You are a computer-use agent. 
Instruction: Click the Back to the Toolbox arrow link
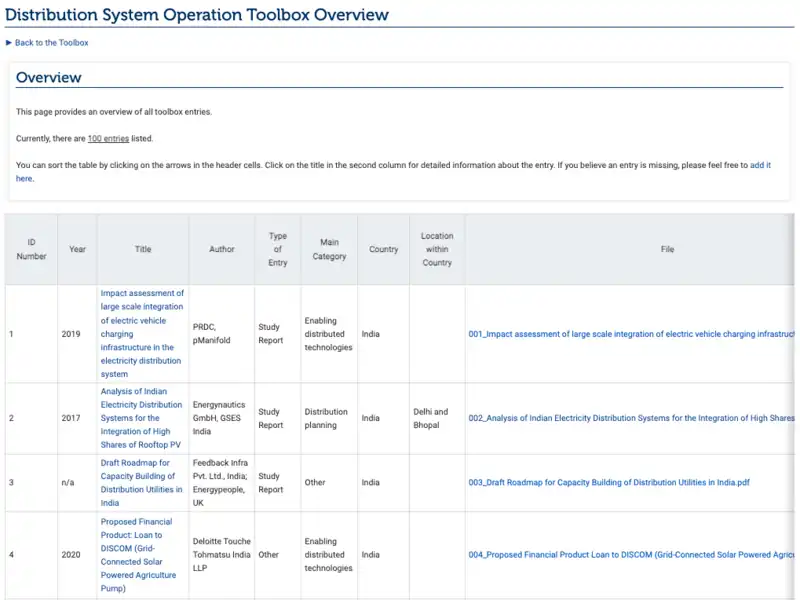pos(51,43)
